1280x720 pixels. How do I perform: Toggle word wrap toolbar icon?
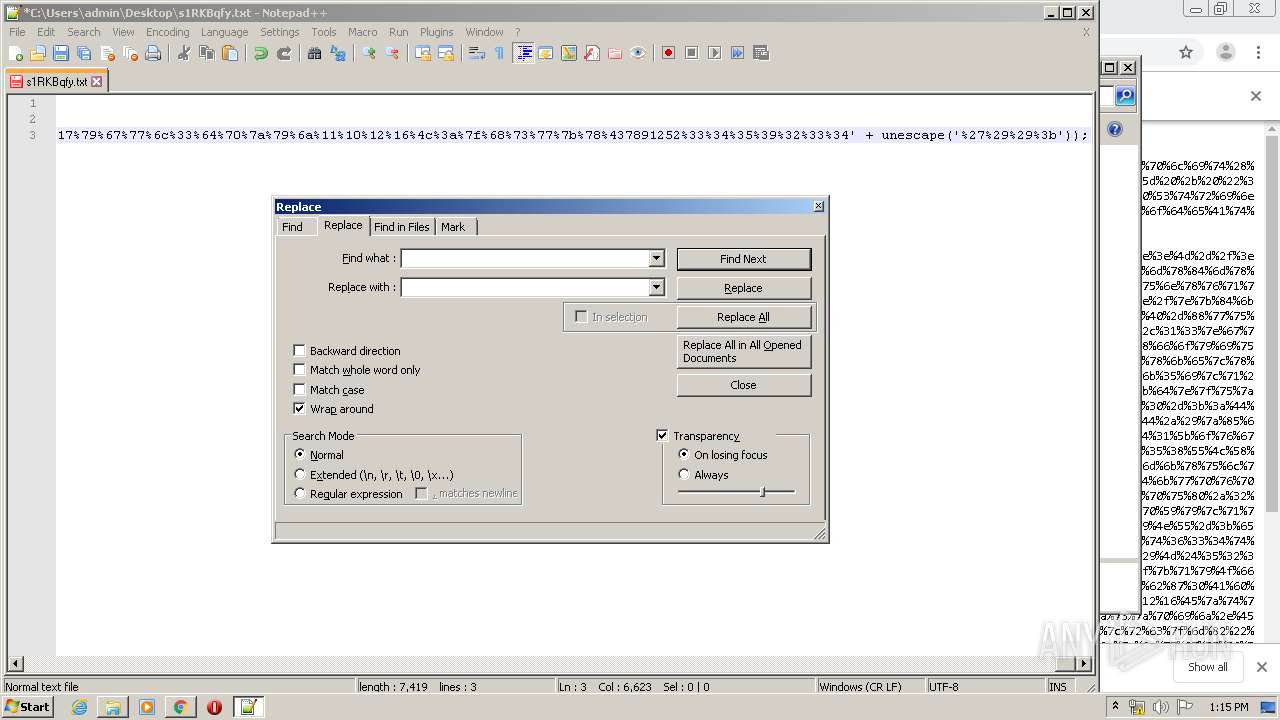click(476, 53)
